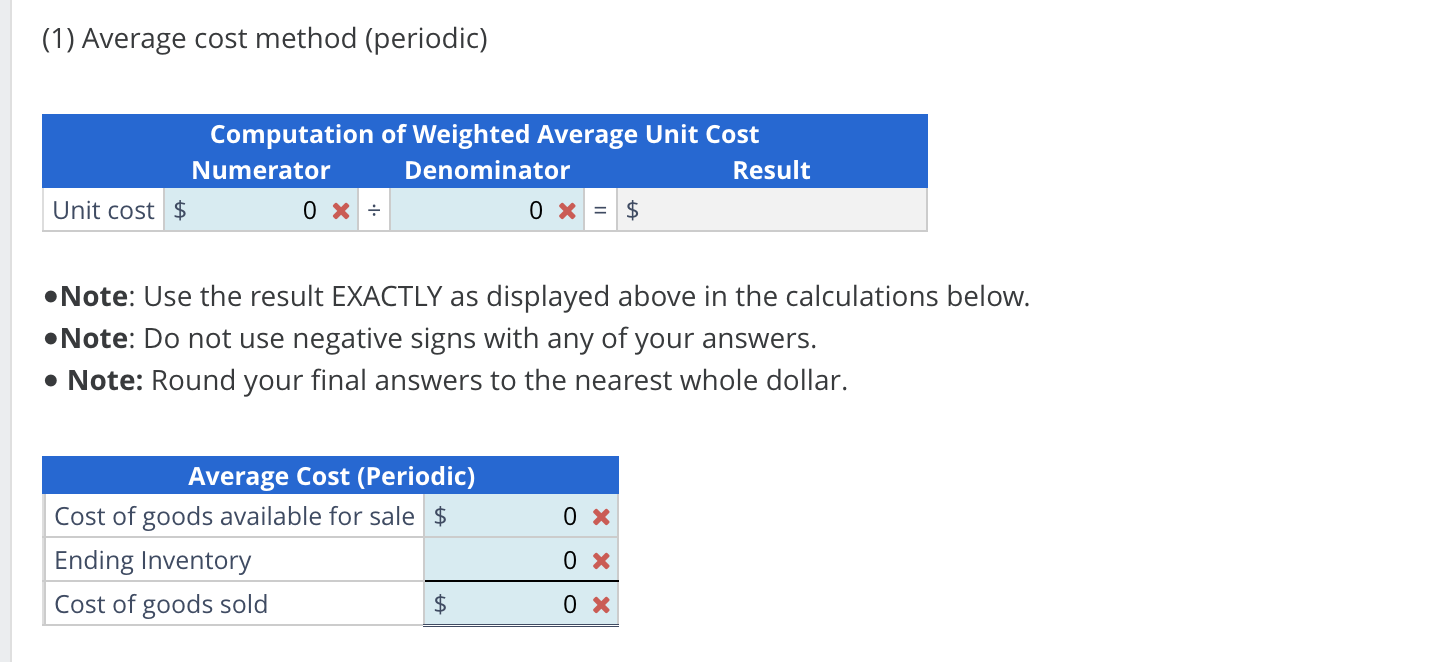This screenshot has height=662, width=1434.
Task: Click the division symbol between Numerator and Denominator
Action: 373,210
